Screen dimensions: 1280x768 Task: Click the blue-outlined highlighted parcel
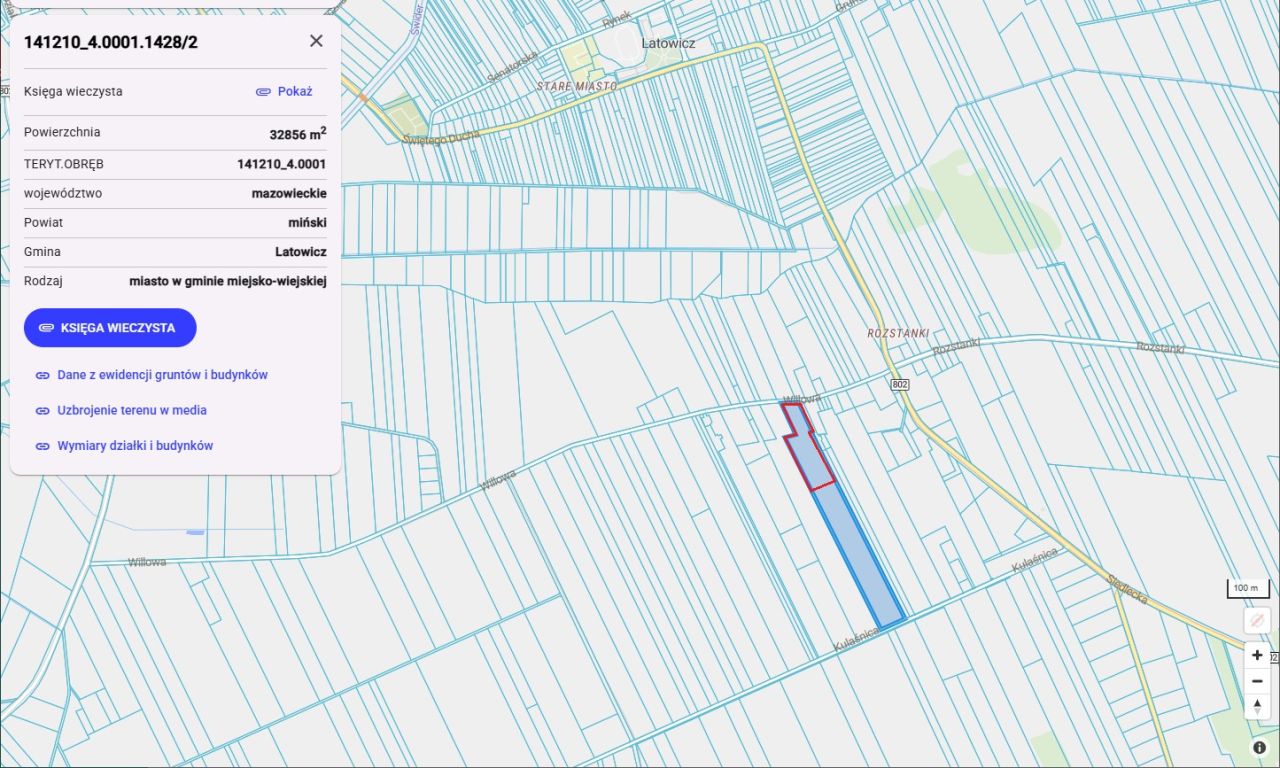pyautogui.click(x=860, y=560)
